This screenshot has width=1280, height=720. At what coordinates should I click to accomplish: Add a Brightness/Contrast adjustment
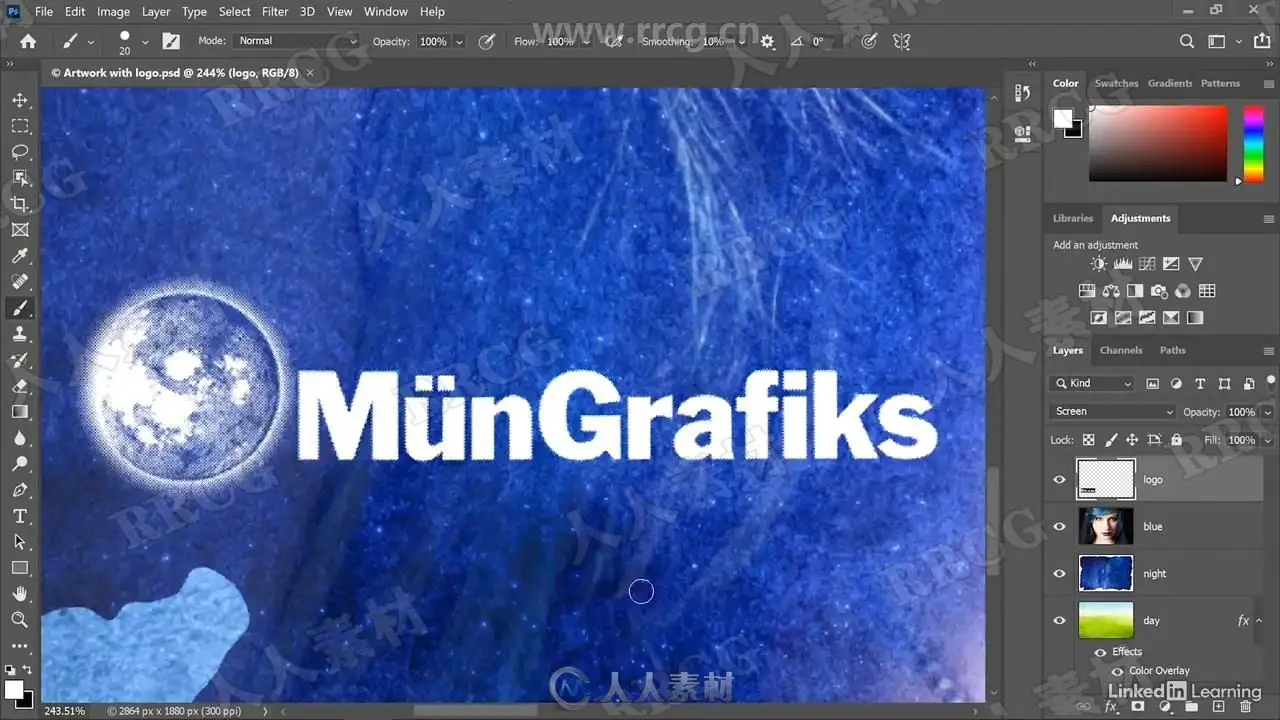tap(1099, 264)
